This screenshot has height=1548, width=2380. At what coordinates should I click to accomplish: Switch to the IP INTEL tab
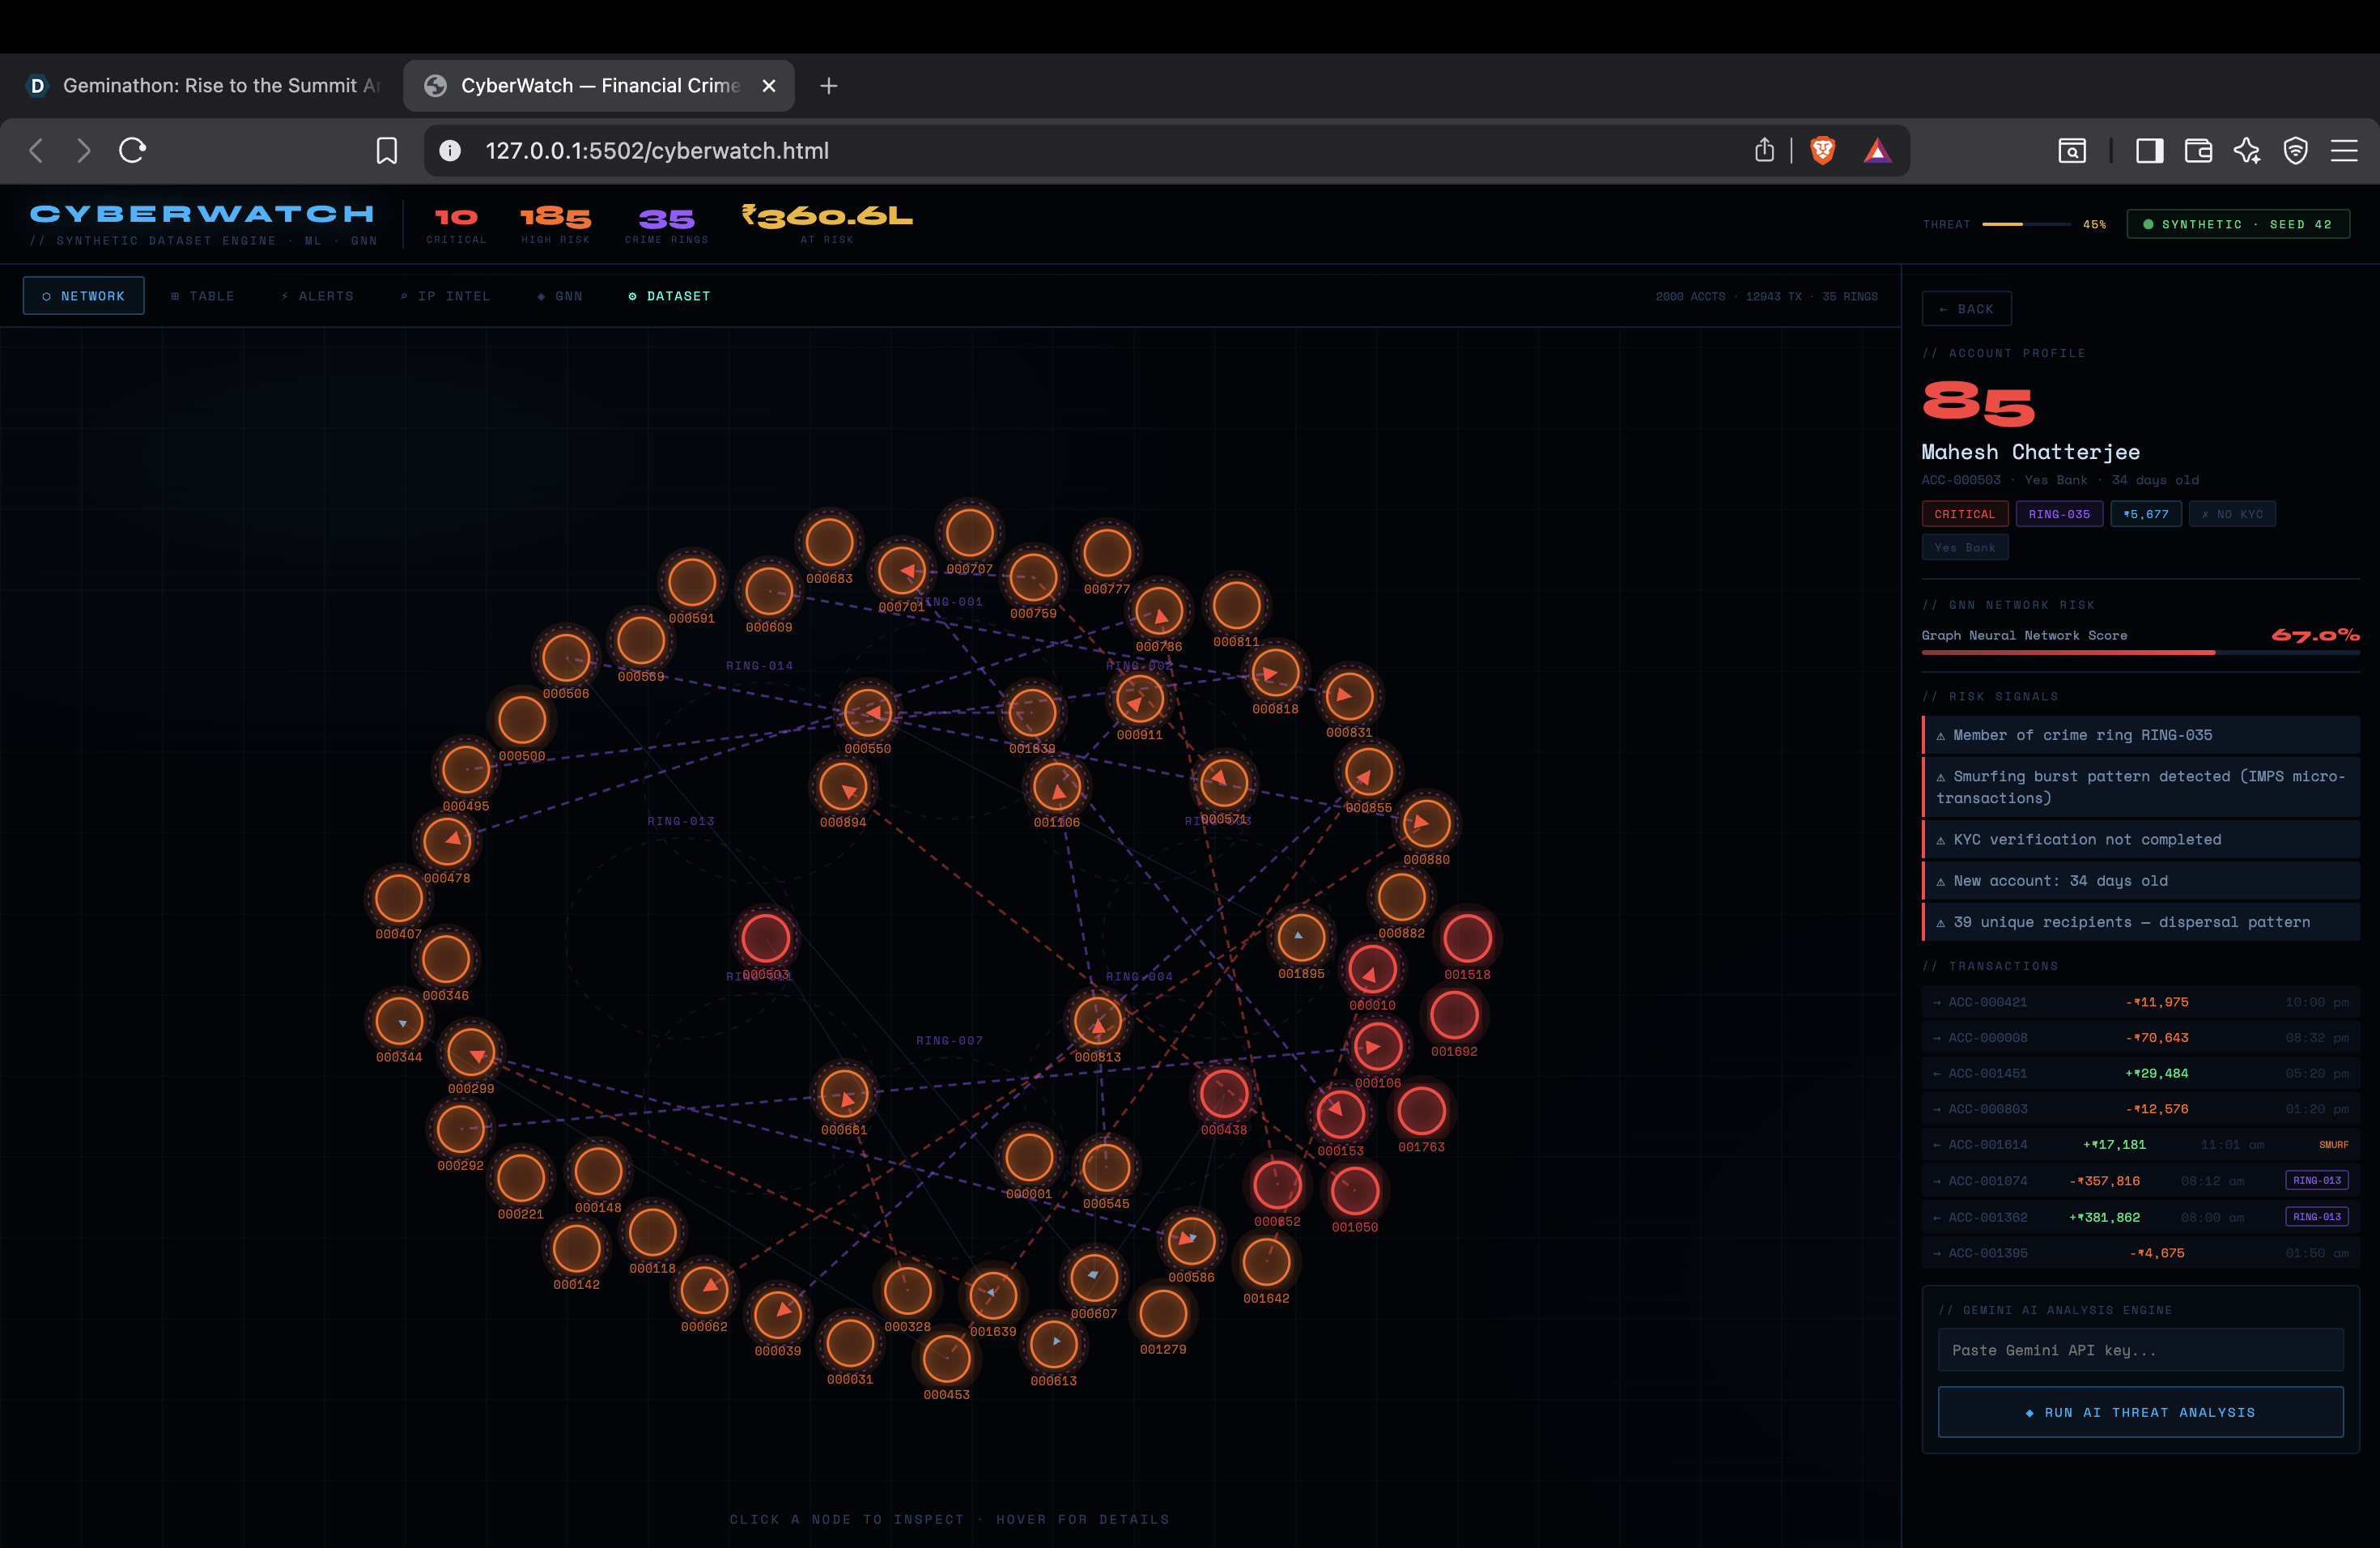[x=445, y=296]
